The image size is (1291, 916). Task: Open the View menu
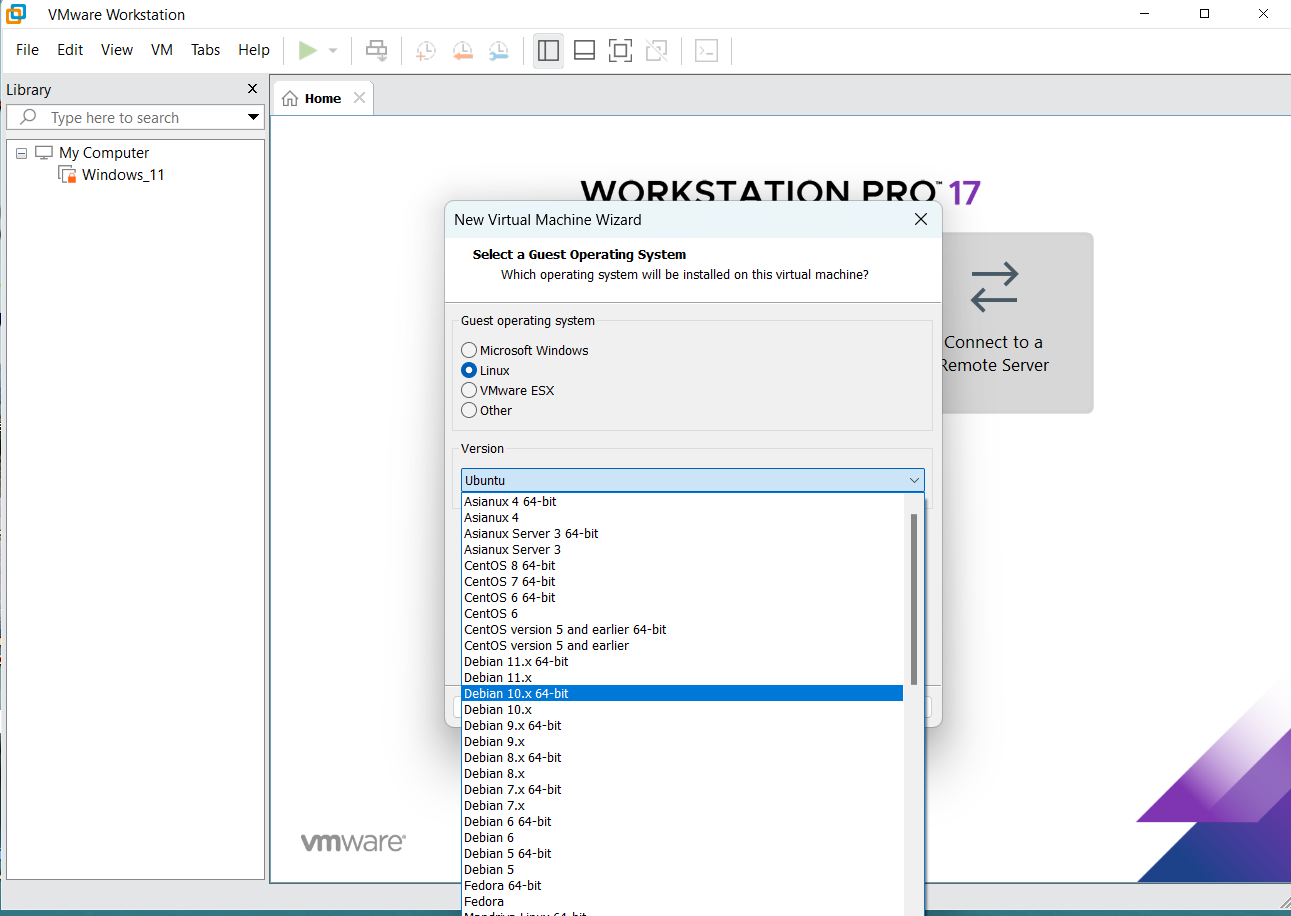pos(117,50)
